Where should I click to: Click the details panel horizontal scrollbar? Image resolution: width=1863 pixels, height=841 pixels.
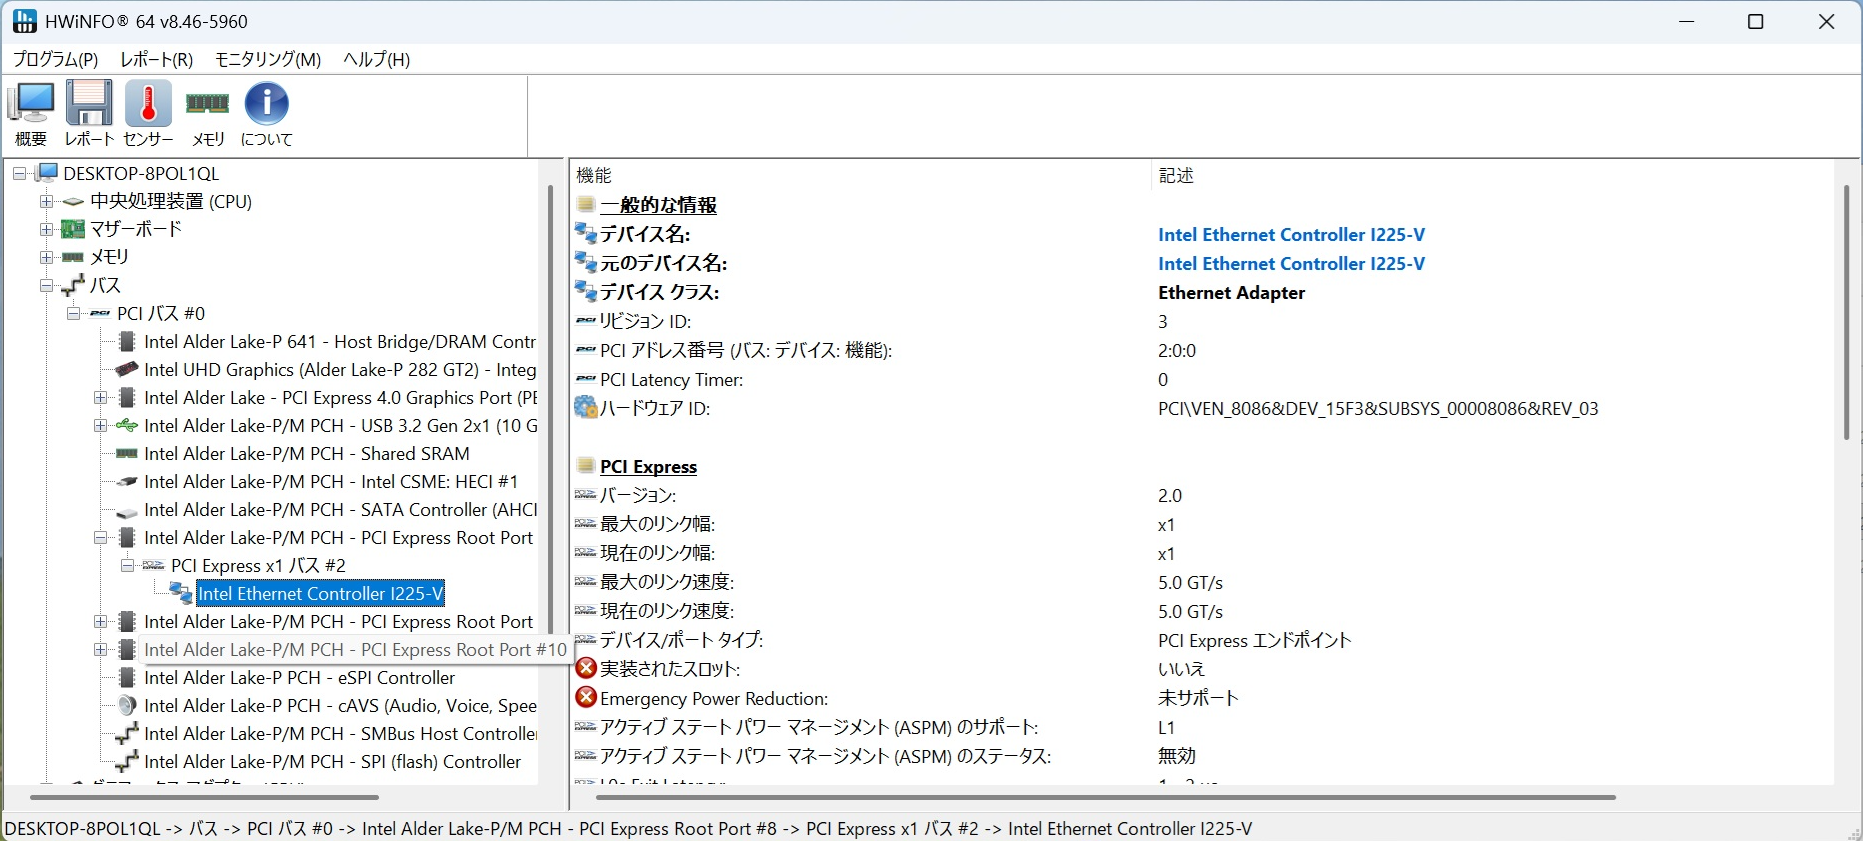1106,797
